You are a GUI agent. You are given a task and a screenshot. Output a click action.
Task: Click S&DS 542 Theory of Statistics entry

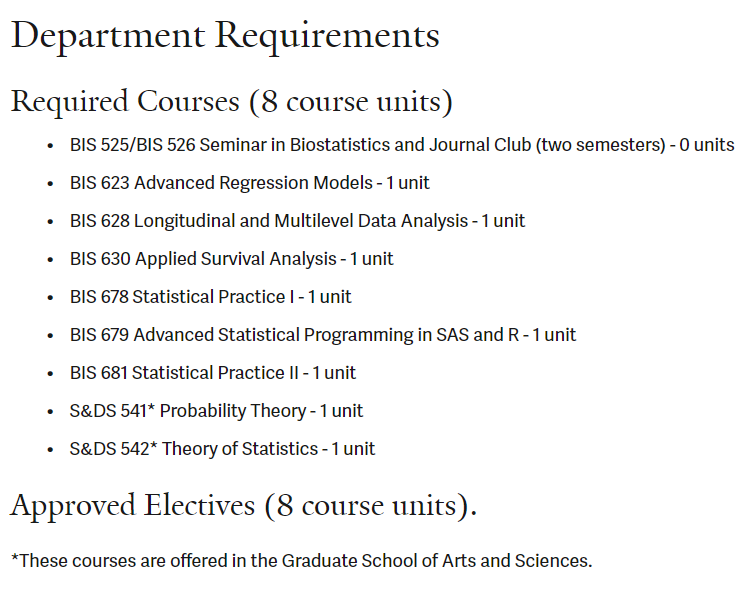(x=222, y=449)
